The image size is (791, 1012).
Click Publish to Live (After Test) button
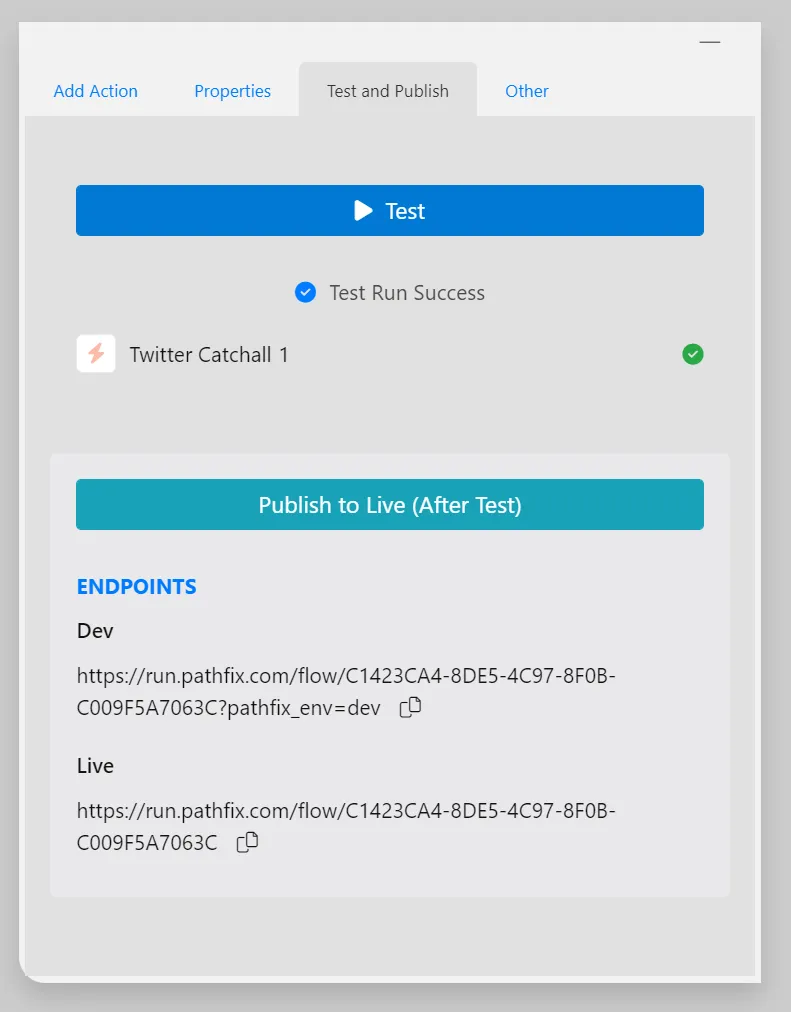pos(390,505)
